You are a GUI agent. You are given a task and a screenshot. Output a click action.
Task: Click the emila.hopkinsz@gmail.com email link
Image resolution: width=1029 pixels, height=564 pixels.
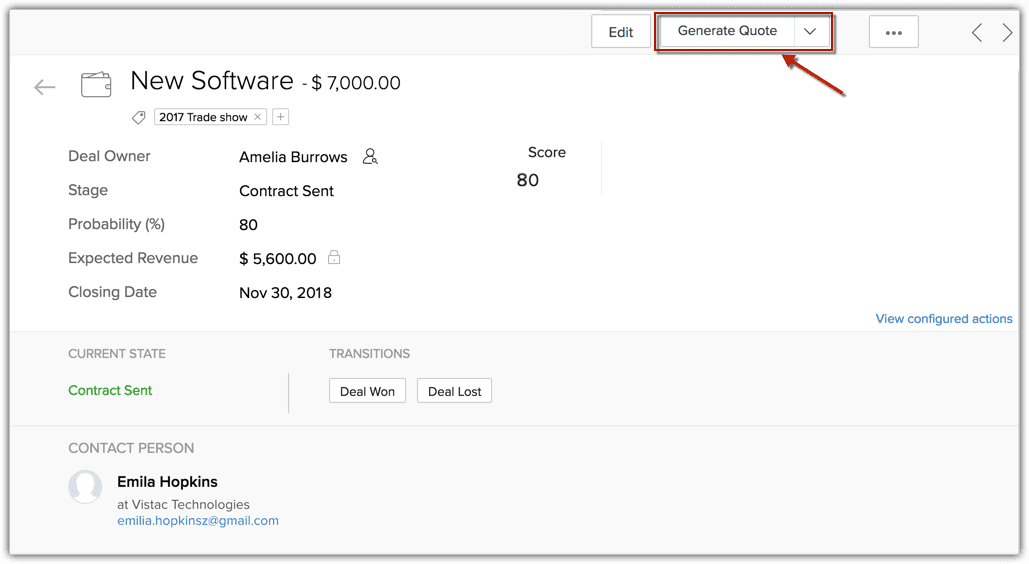tap(198, 521)
